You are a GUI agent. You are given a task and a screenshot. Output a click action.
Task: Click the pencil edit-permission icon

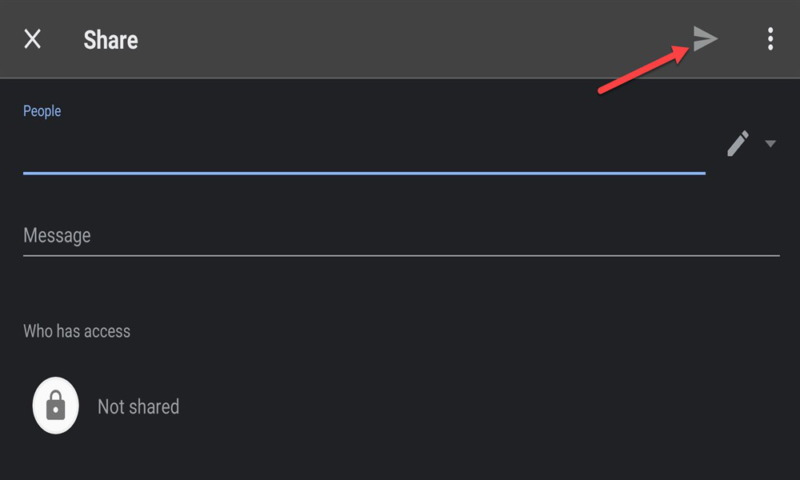[x=738, y=144]
